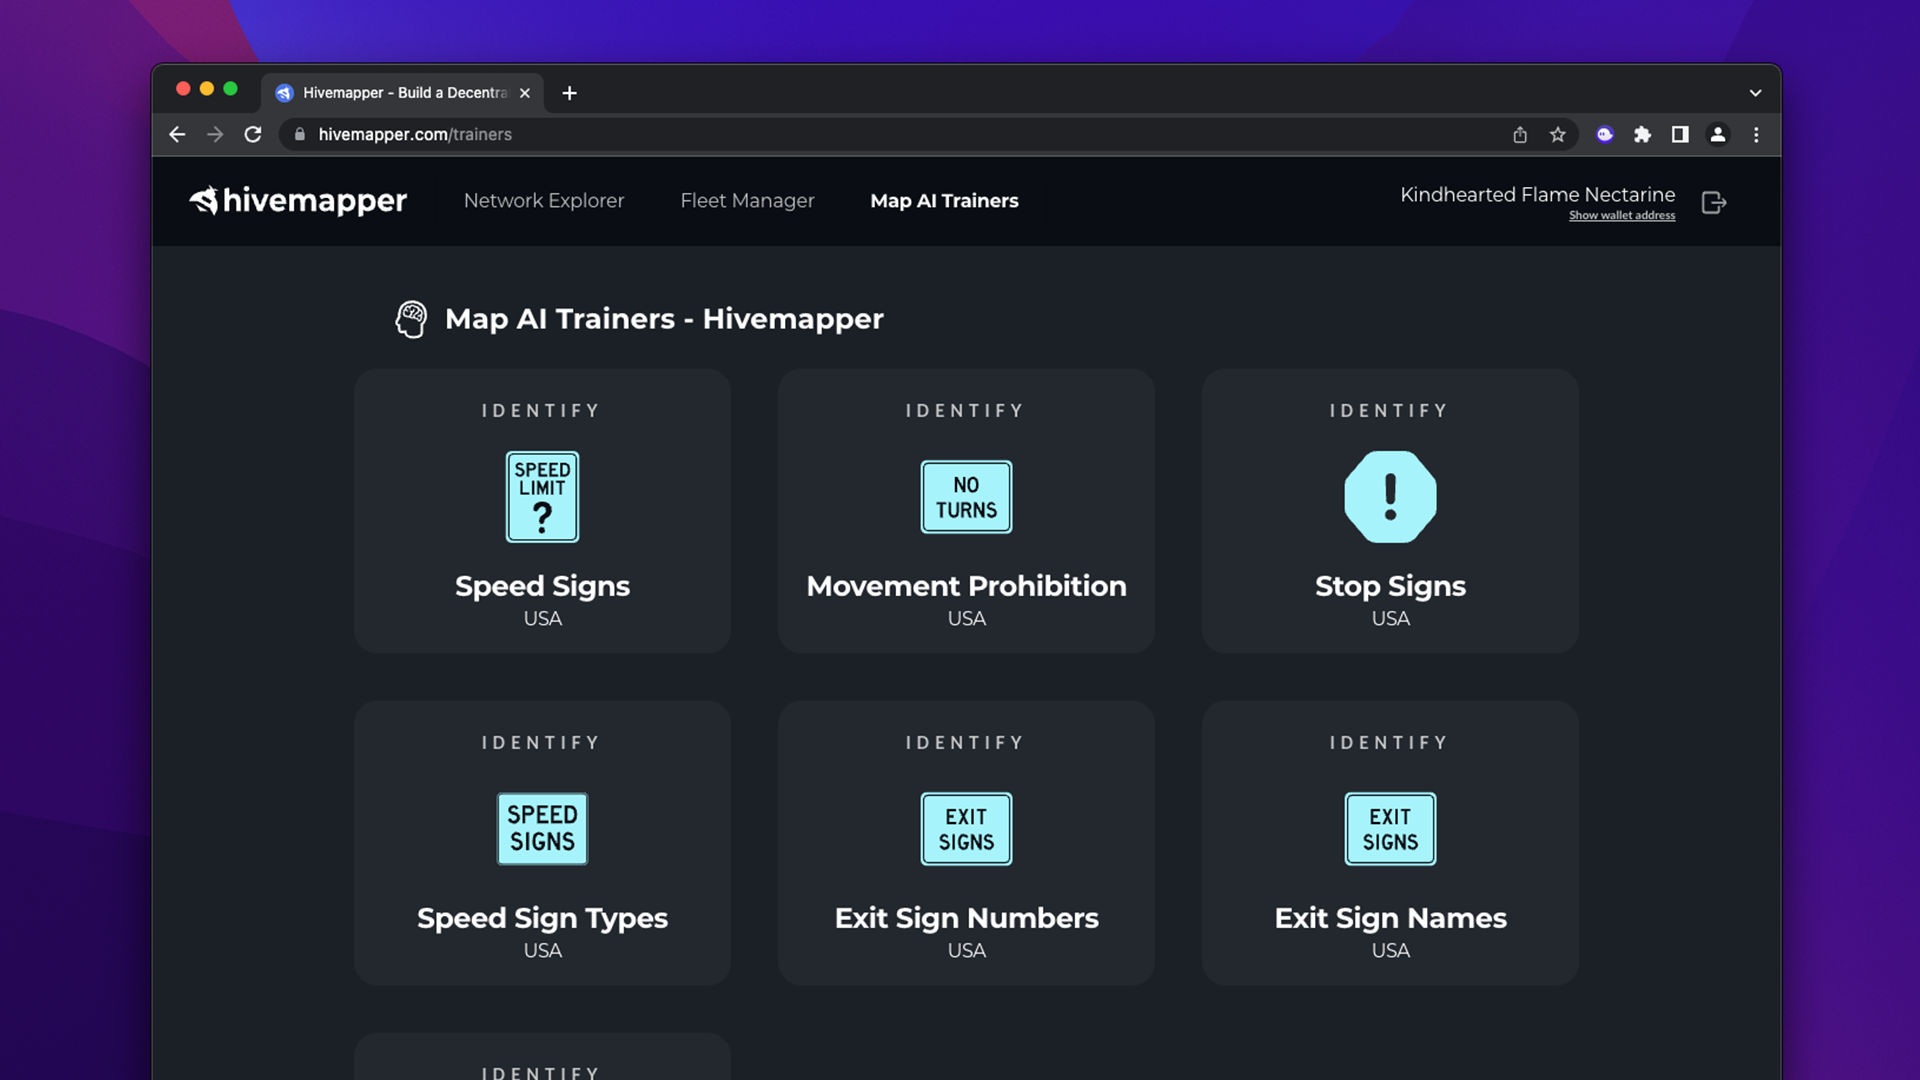Select the Map AI Trainers tab
1920x1080 pixels.
944,201
